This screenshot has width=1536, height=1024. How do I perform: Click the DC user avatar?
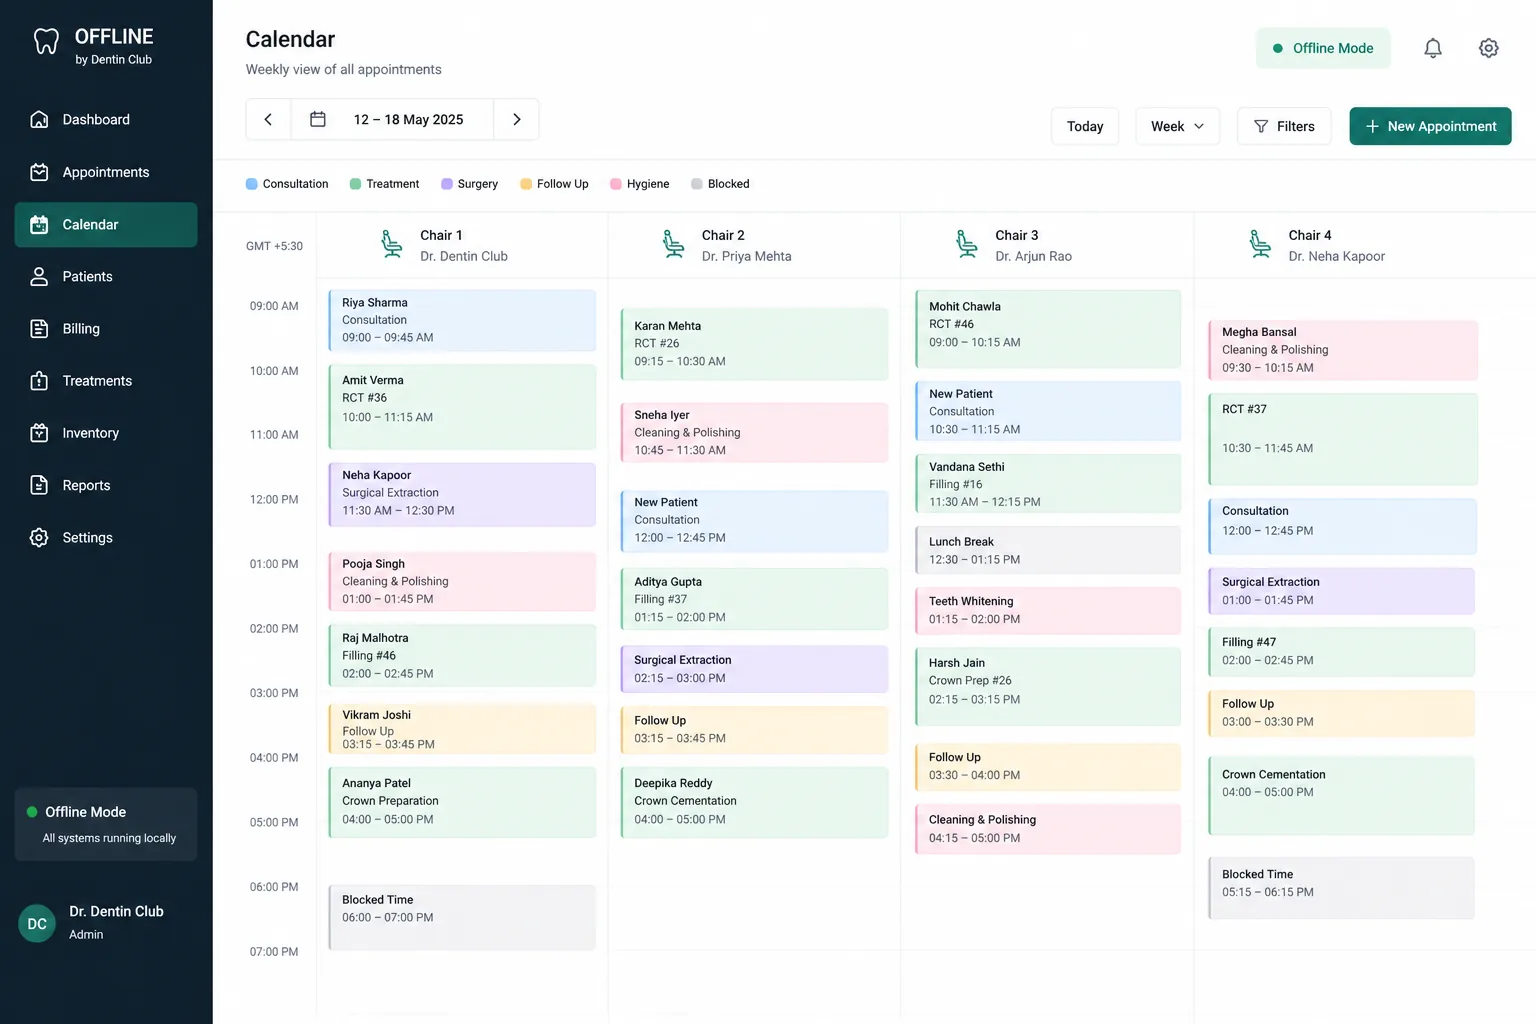click(37, 923)
